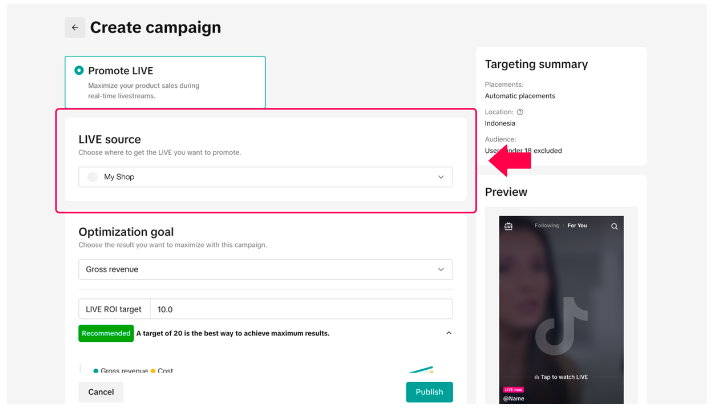
Task: Click the @Name handle in preview
Action: point(515,400)
